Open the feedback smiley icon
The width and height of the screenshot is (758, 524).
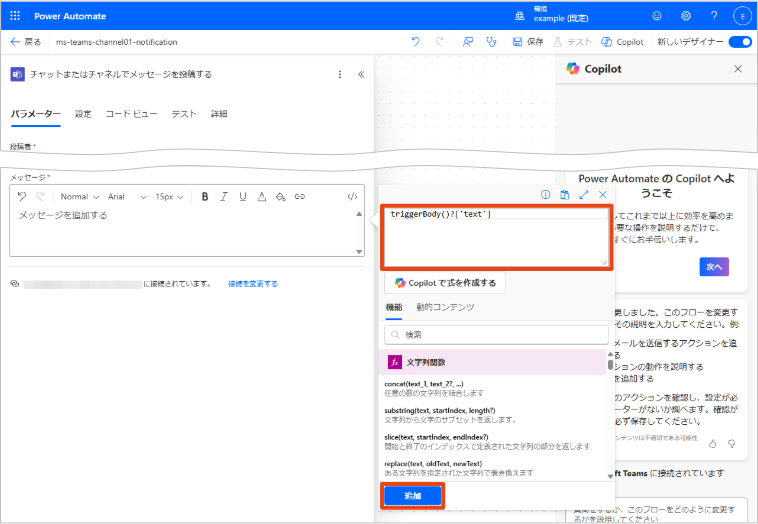[x=657, y=16]
